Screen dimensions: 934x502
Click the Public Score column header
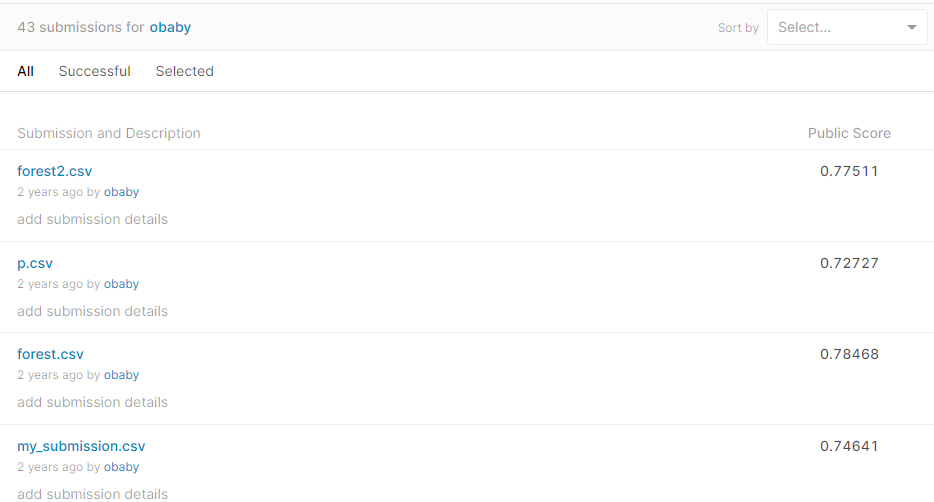click(849, 133)
